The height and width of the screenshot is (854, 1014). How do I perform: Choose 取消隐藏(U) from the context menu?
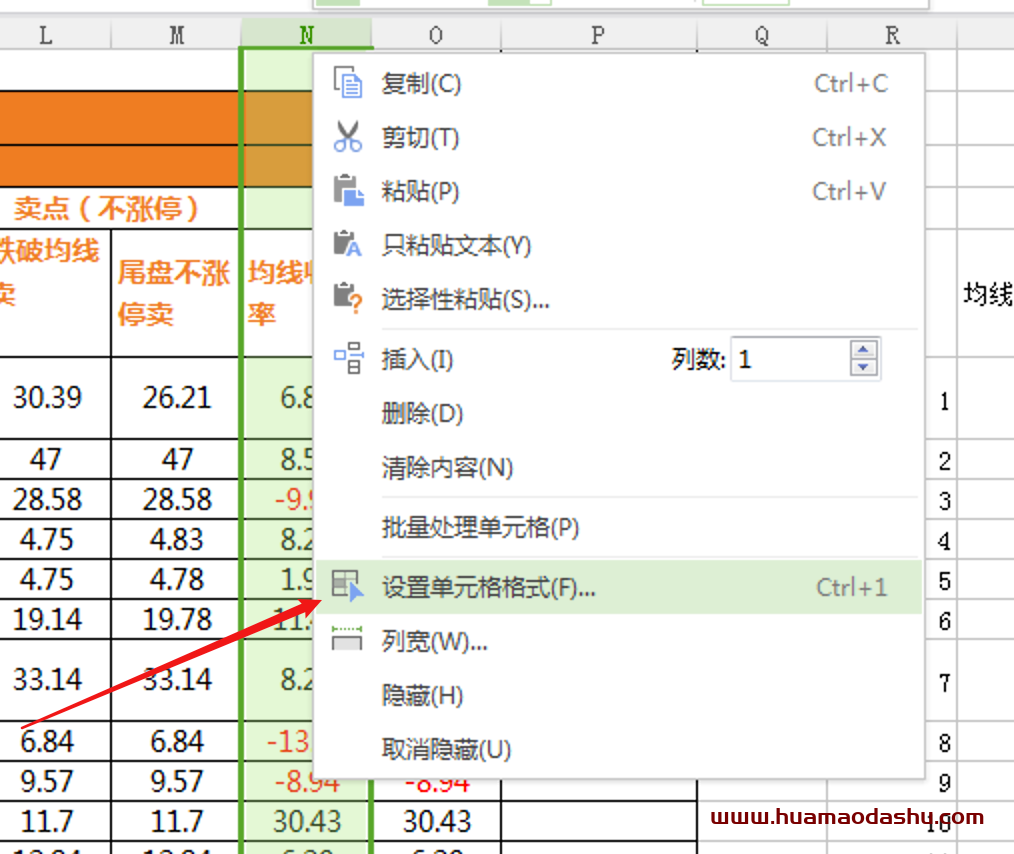[x=618, y=749]
